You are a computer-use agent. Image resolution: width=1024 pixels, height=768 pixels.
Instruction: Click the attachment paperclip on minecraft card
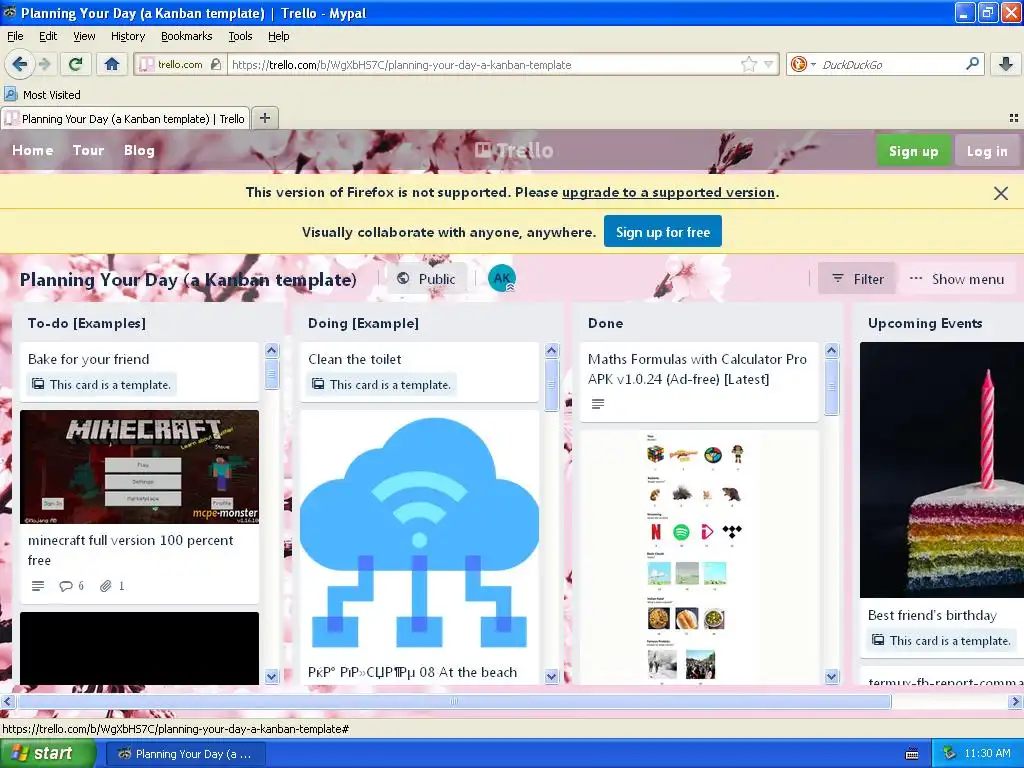pos(105,586)
